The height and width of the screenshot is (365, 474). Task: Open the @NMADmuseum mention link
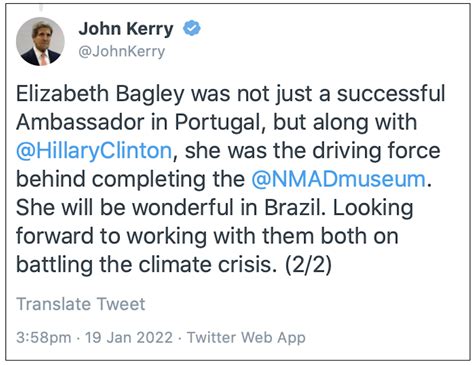click(339, 179)
